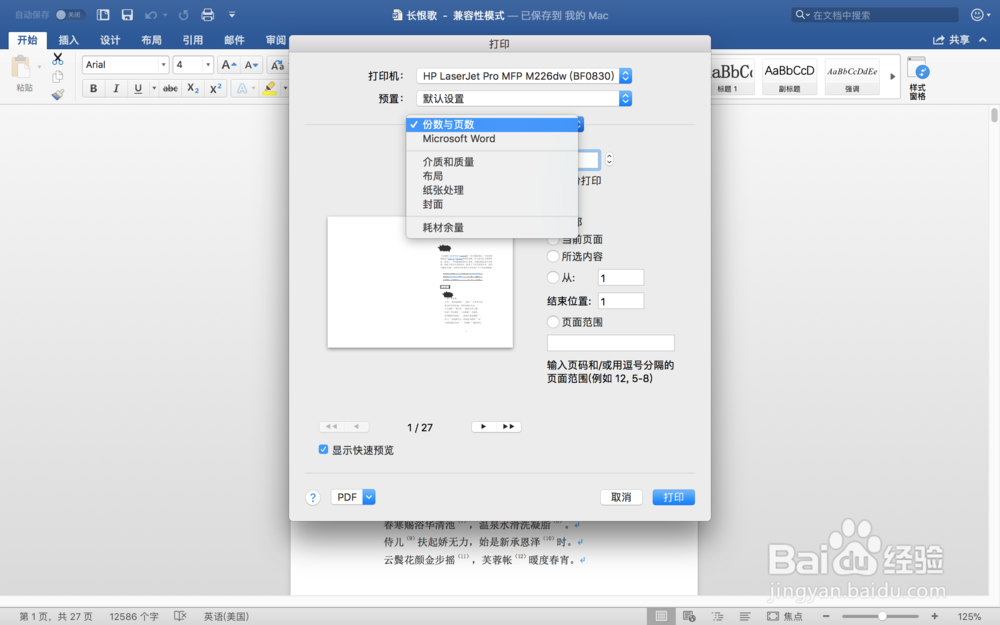
Task: Click the Share (共享) button
Action: coord(952,40)
